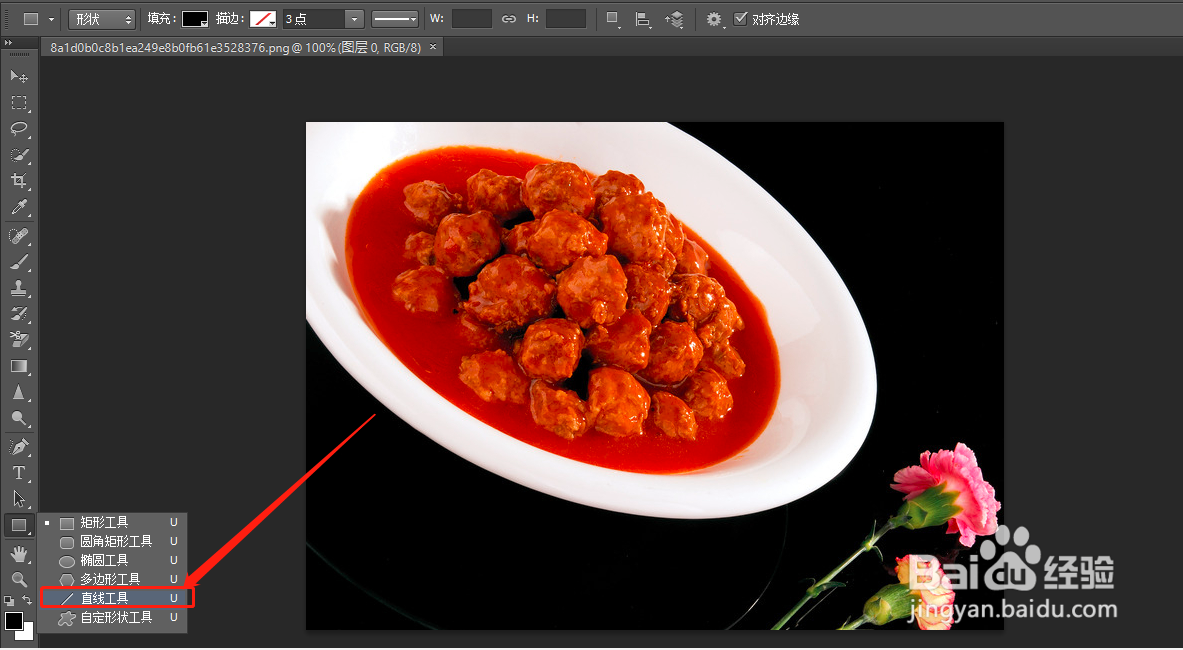Select the Move tool
Viewport: 1183px width, 650px height.
tap(19, 76)
